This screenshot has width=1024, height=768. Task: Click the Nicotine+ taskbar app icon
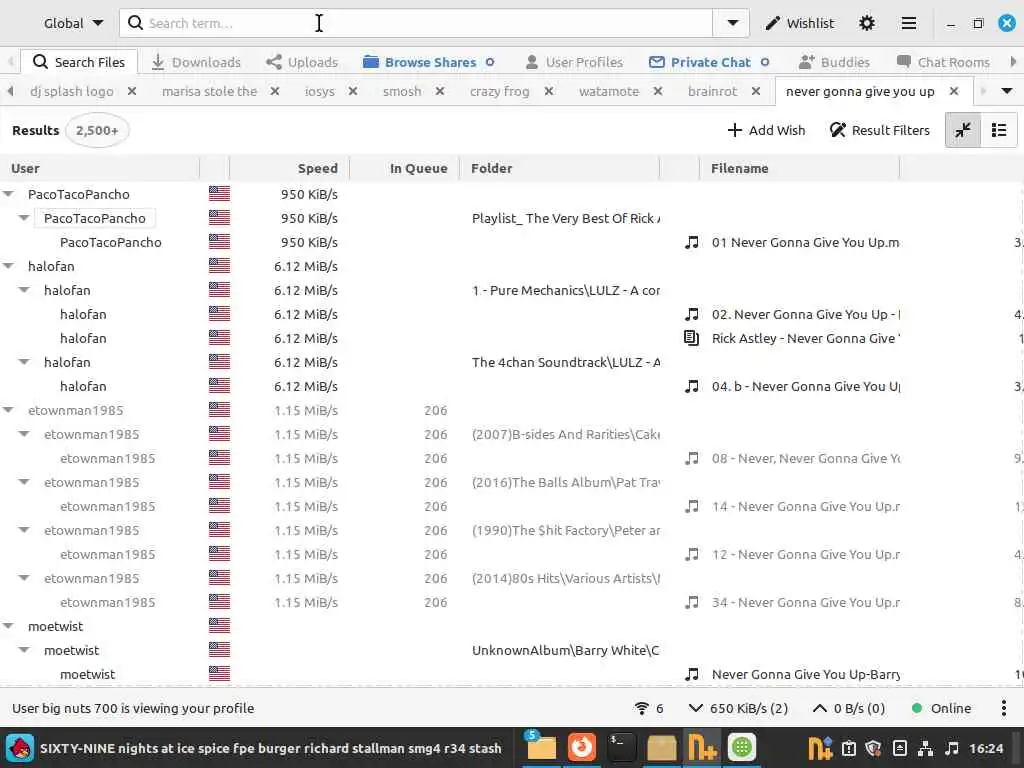coord(702,748)
